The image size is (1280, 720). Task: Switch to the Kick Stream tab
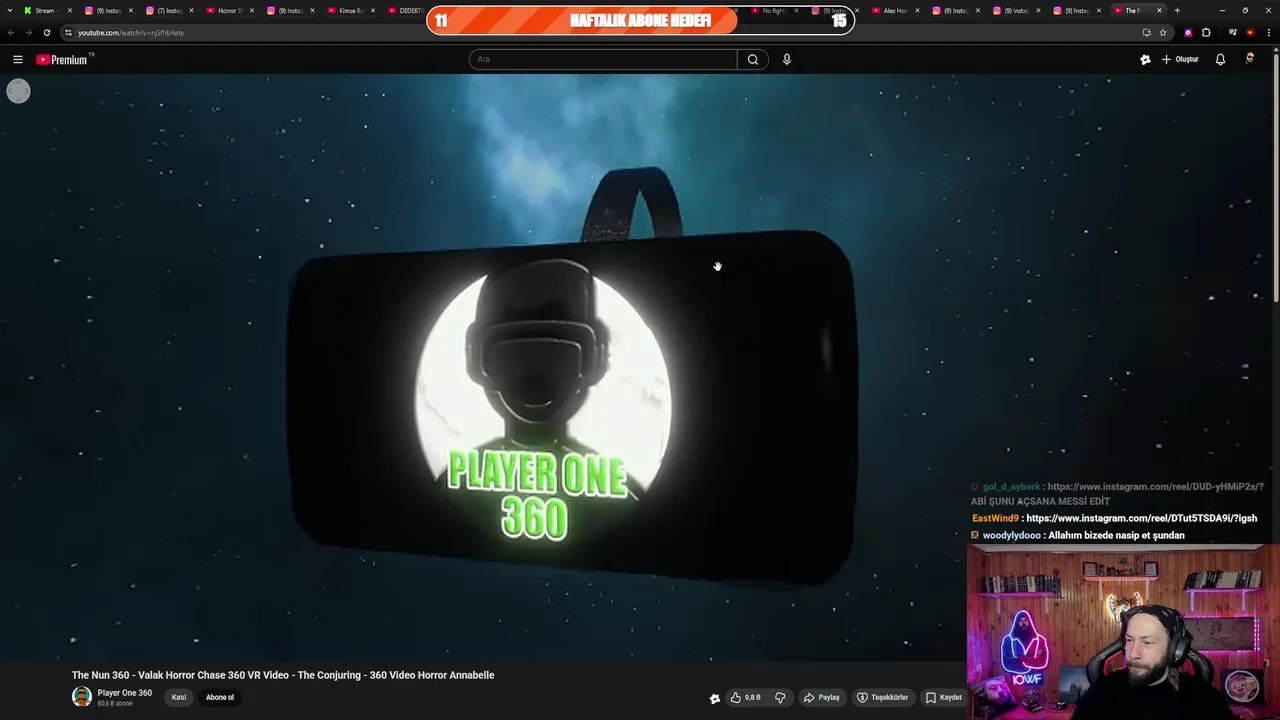pos(48,10)
